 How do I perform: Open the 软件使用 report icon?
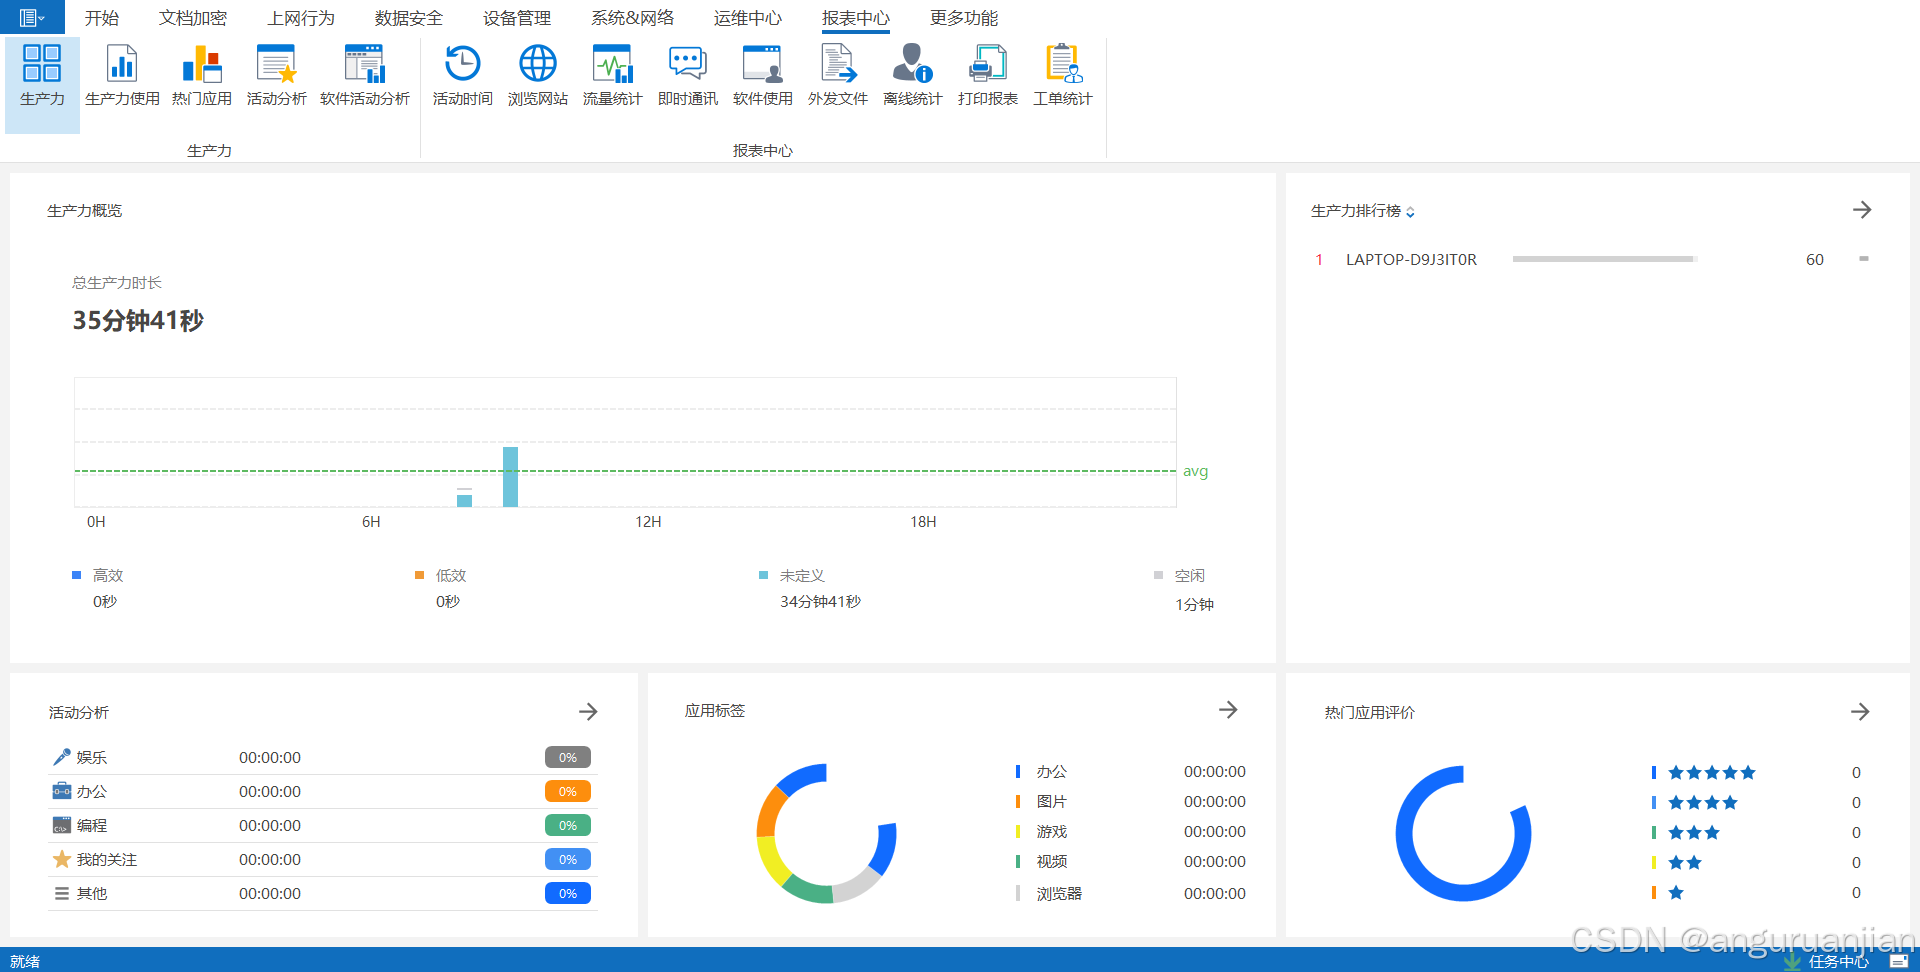coord(763,77)
